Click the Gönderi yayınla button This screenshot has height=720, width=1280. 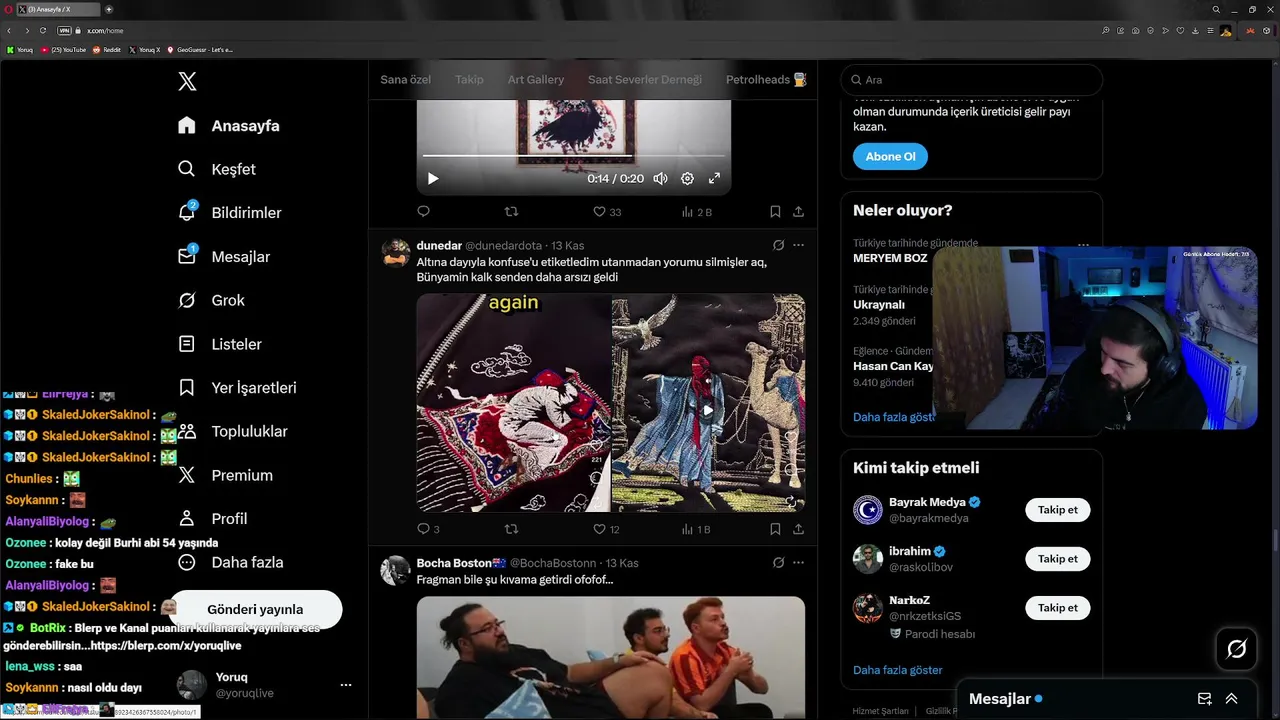tap(255, 609)
